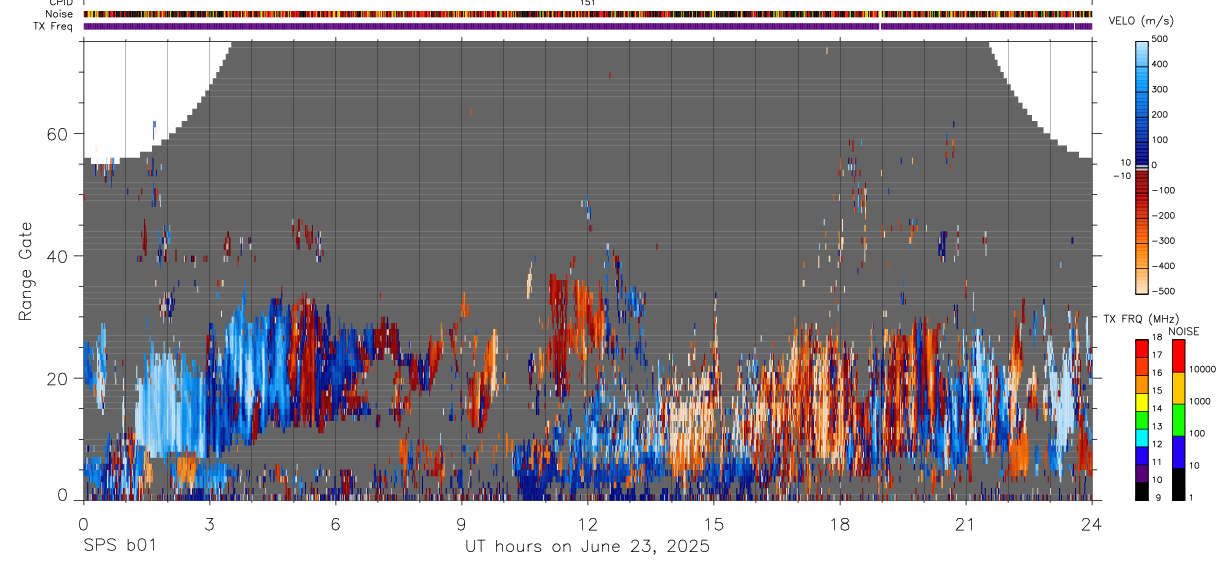Click the '11' label on TX FRQ scale
Screen dimensions: 1228x567
[x=1157, y=462]
